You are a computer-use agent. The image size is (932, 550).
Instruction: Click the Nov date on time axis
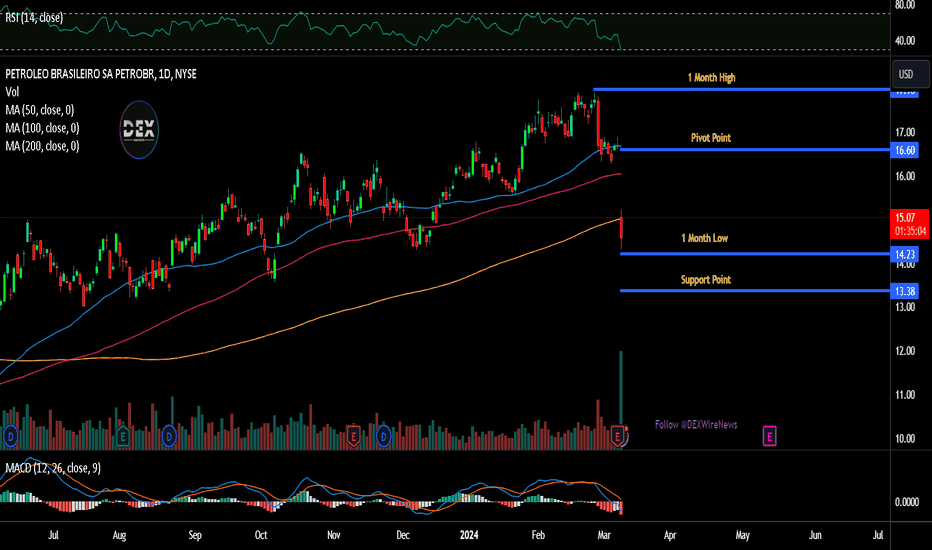point(333,536)
